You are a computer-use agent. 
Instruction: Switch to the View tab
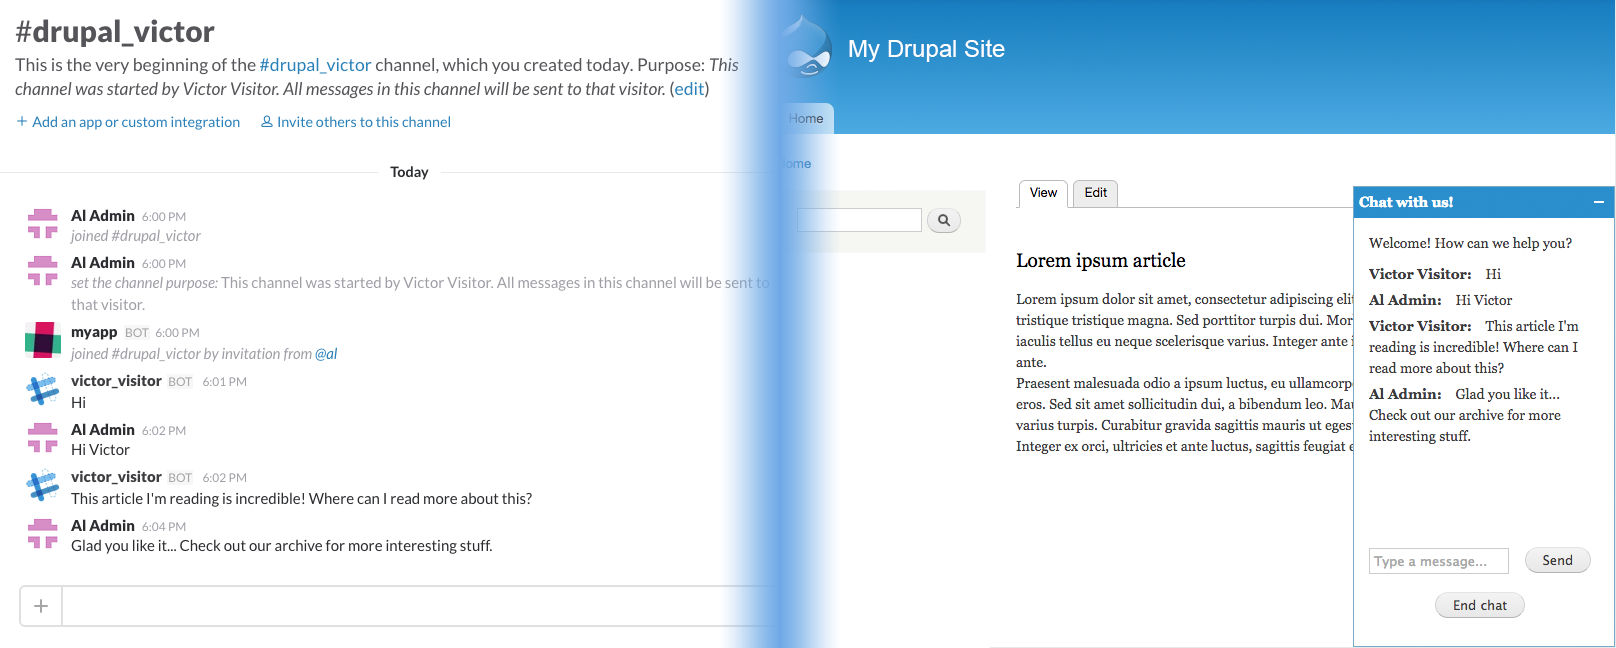1043,193
